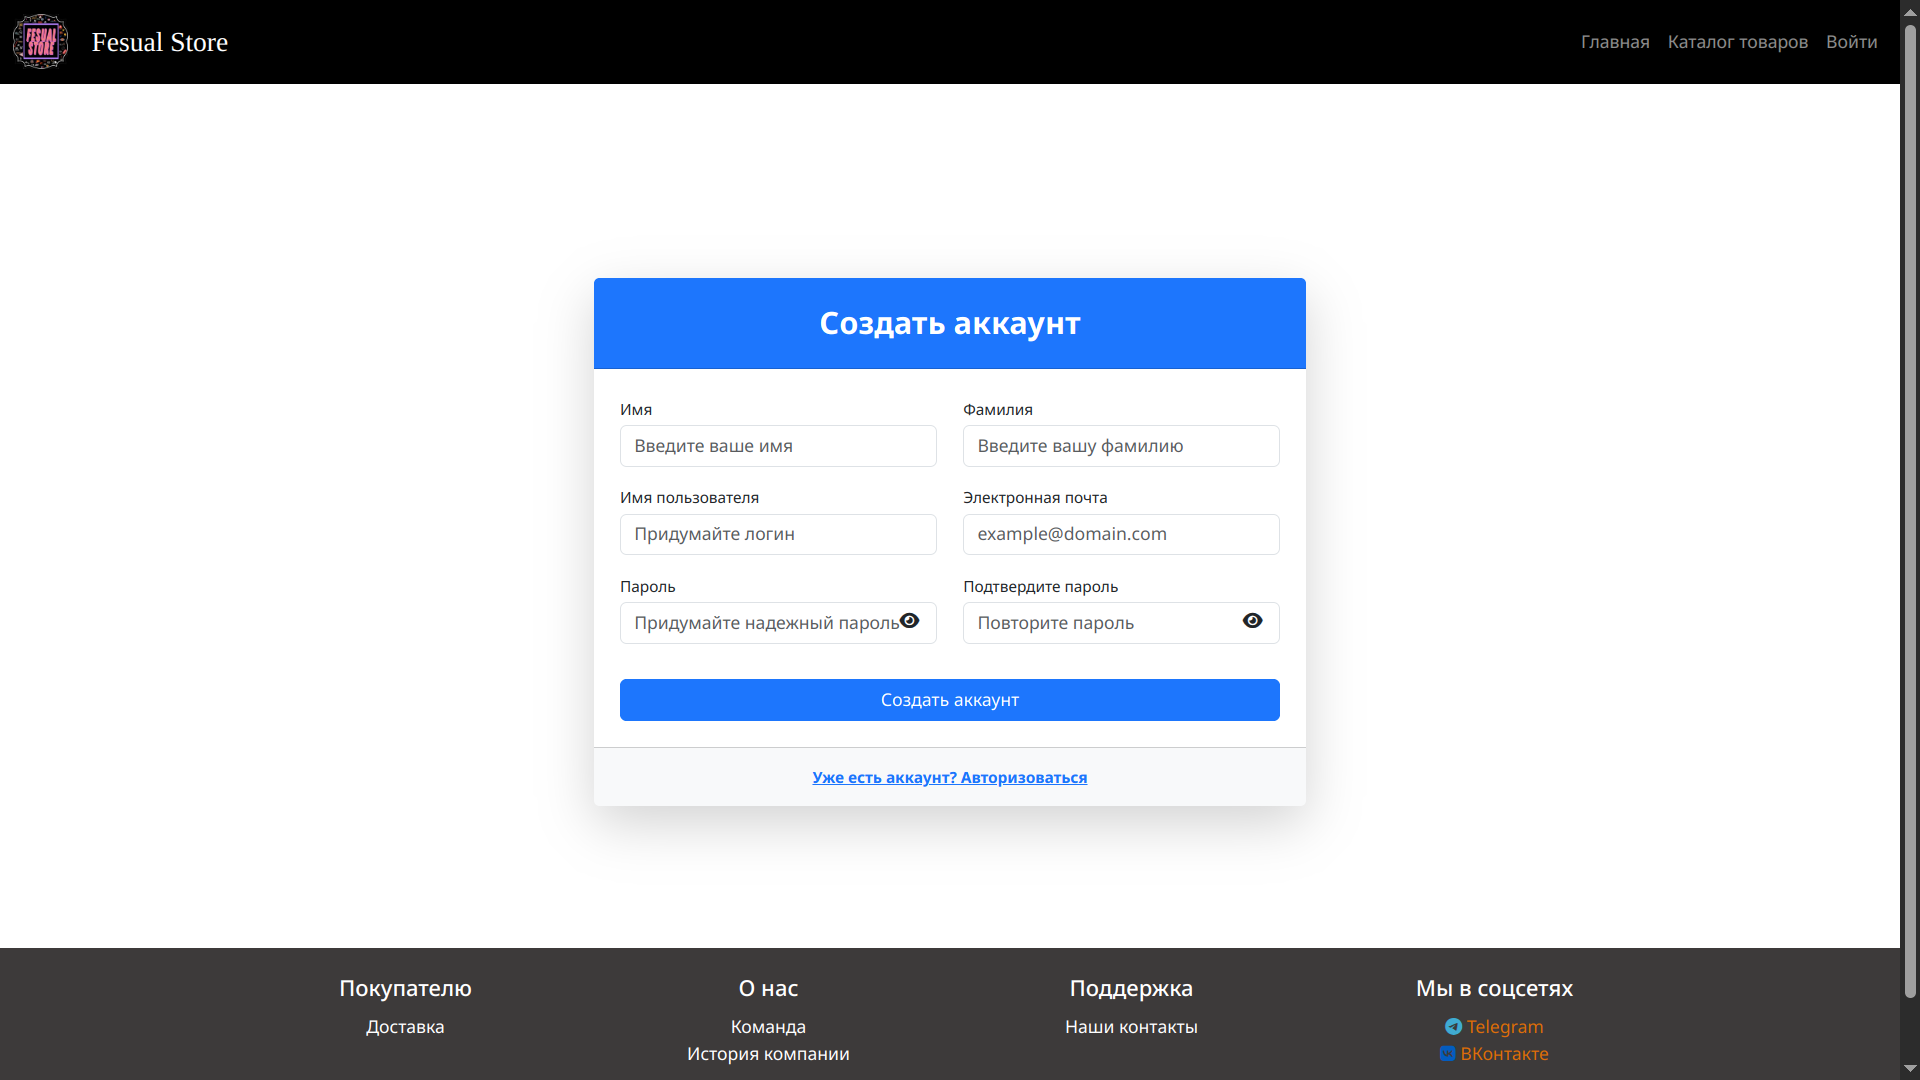
Task: Select the Электронная почта email field
Action: click(x=1120, y=534)
